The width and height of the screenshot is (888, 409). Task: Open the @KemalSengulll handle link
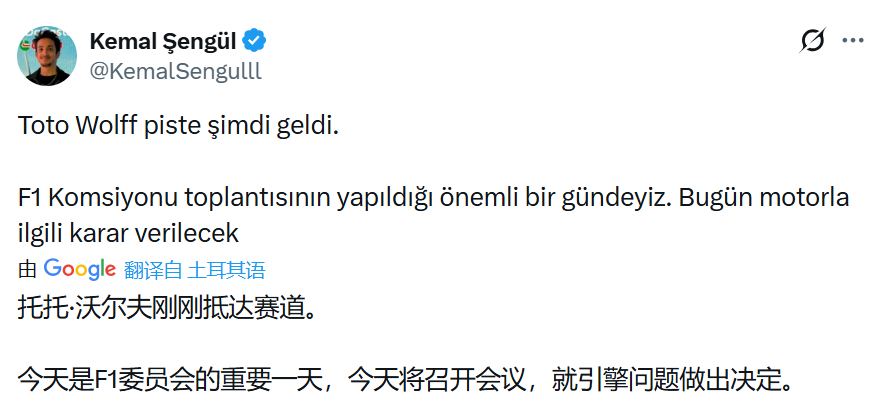point(175,69)
